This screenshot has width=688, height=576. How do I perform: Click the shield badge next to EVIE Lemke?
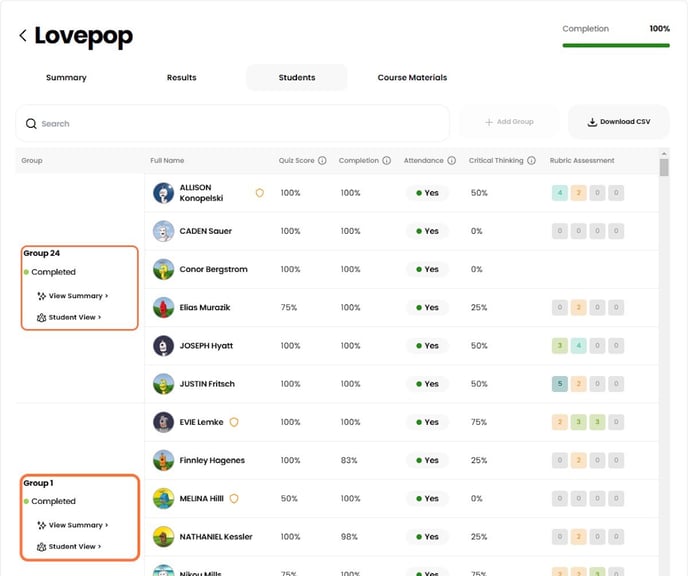234,422
